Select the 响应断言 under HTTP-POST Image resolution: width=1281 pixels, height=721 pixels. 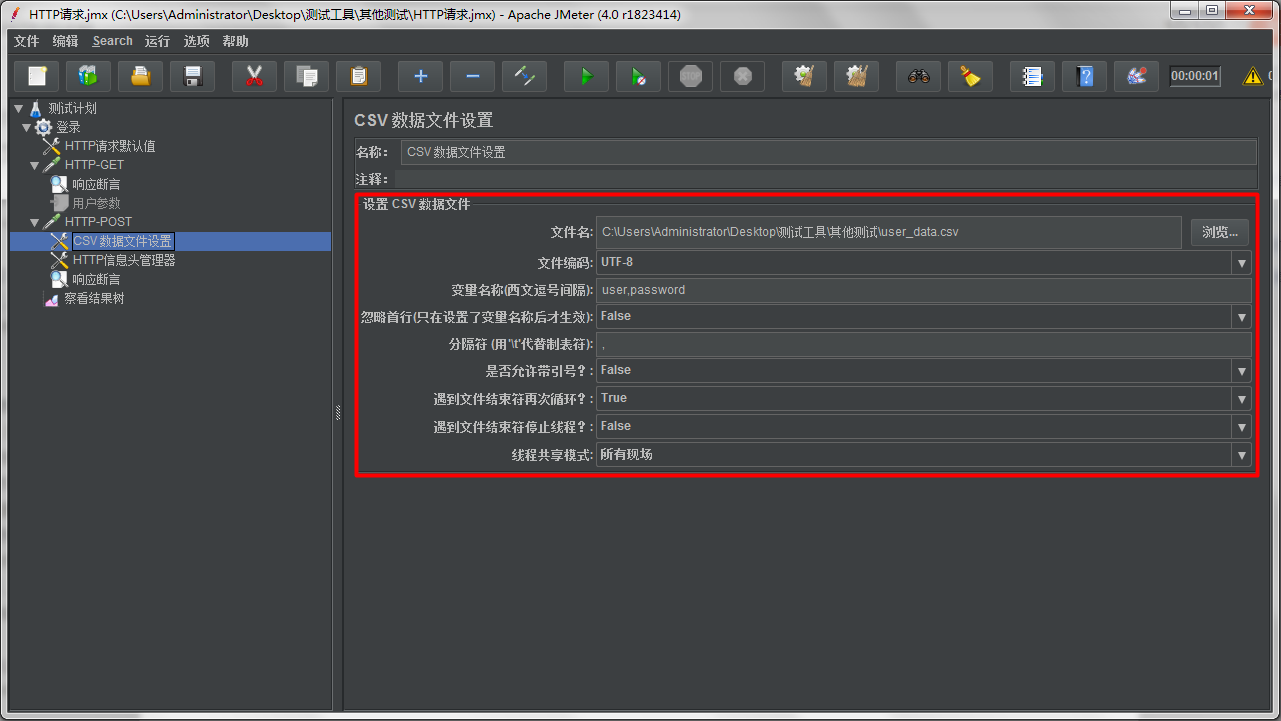(96, 279)
